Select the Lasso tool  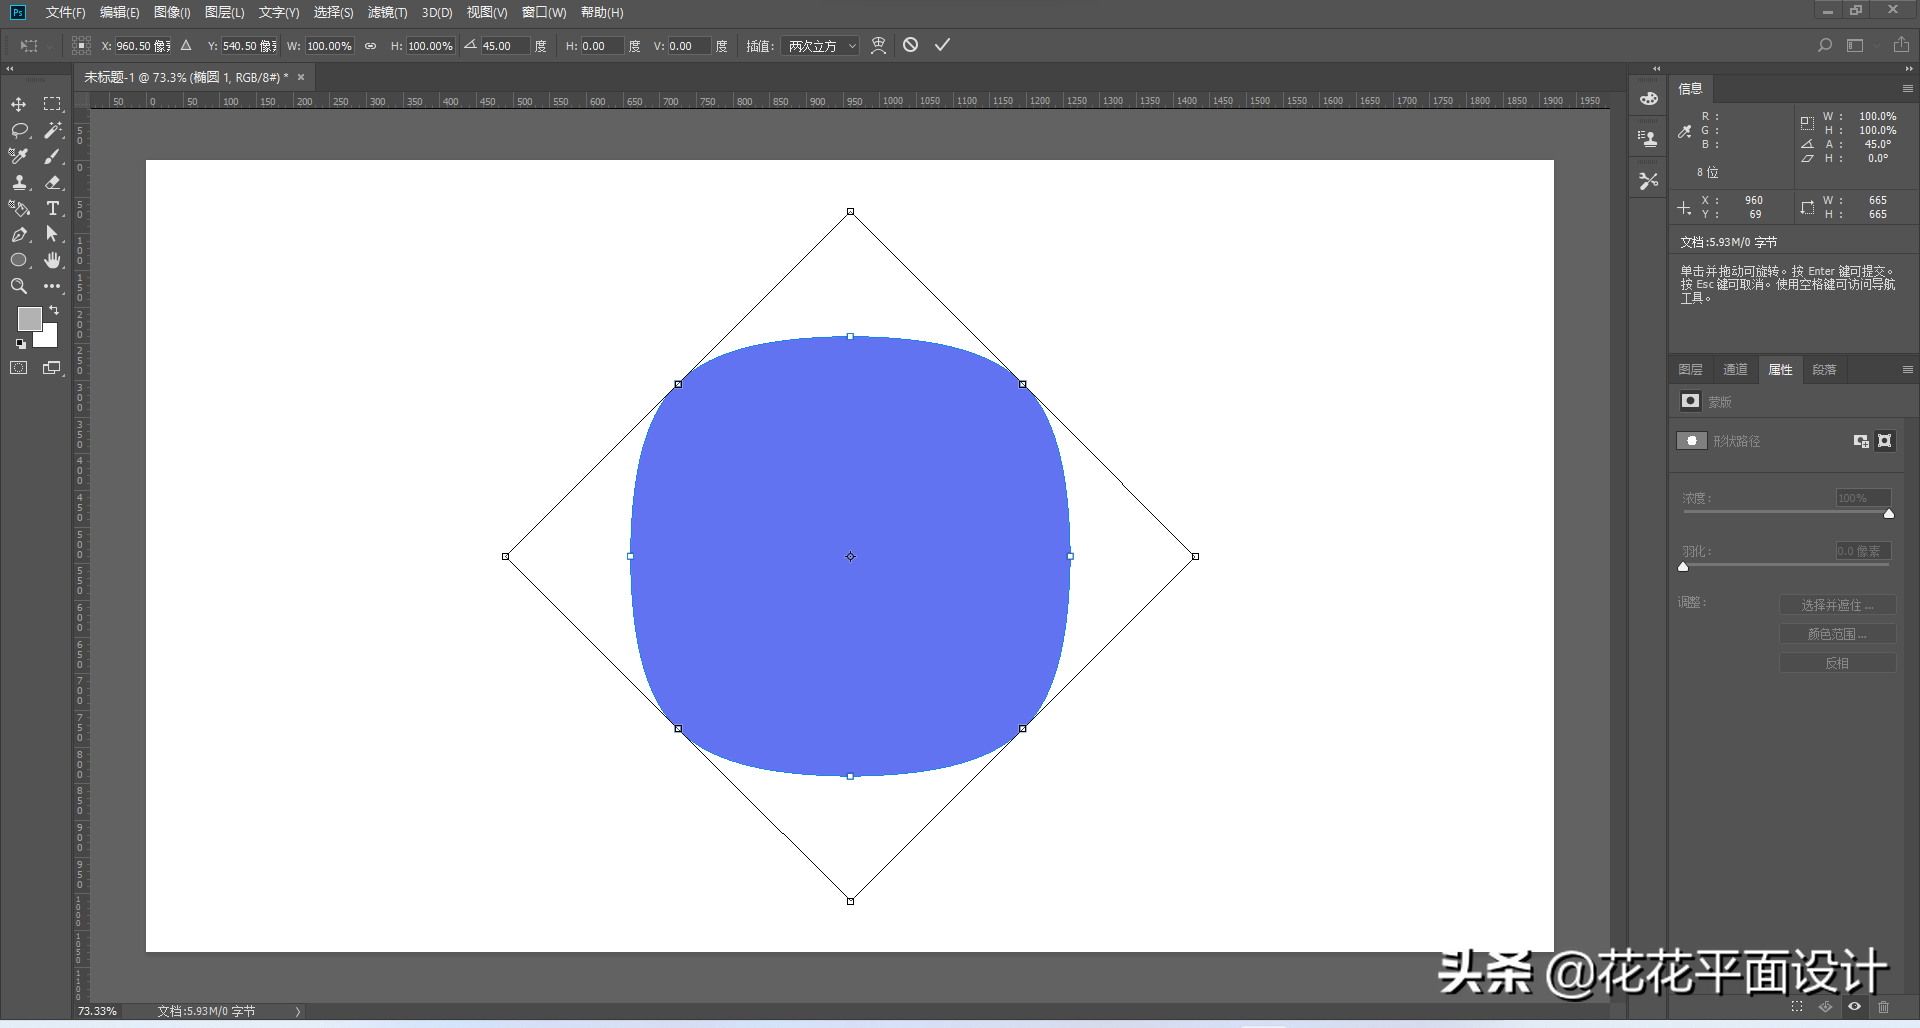tap(19, 131)
